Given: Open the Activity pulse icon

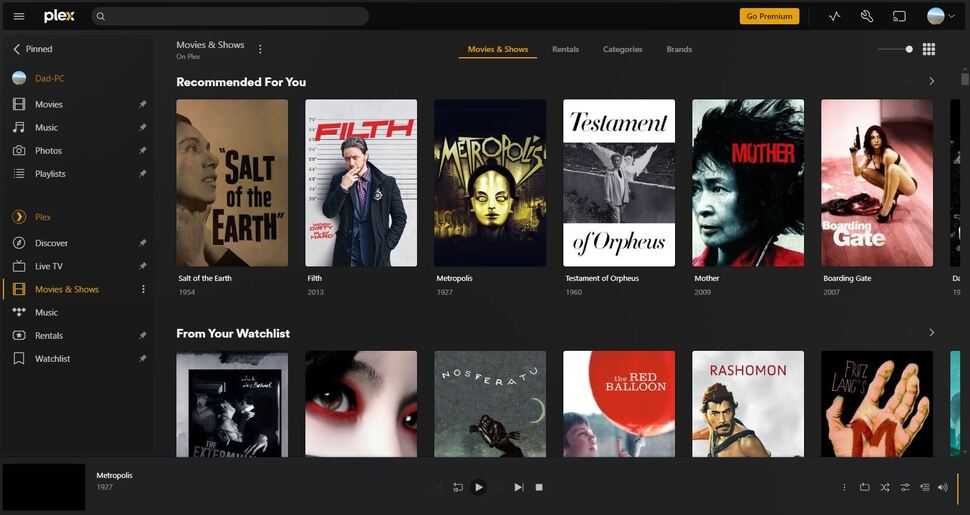Looking at the screenshot, I should pyautogui.click(x=835, y=17).
